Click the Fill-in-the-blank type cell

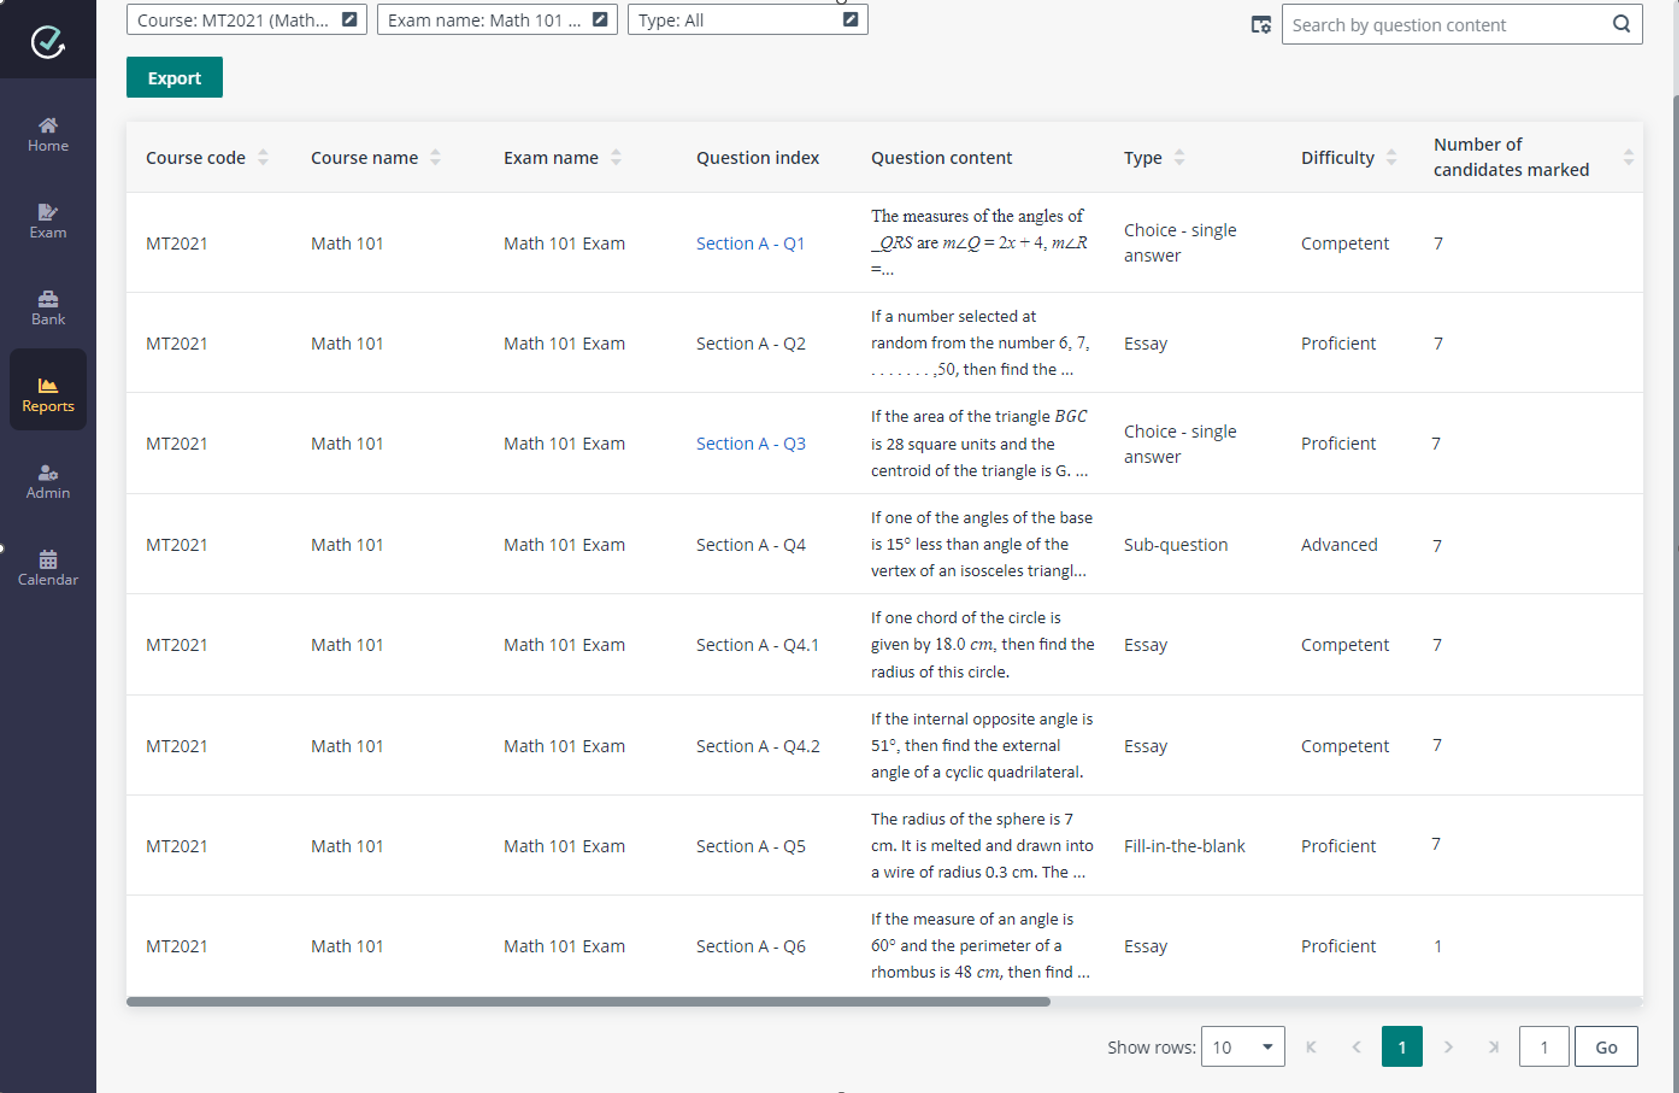click(x=1184, y=846)
